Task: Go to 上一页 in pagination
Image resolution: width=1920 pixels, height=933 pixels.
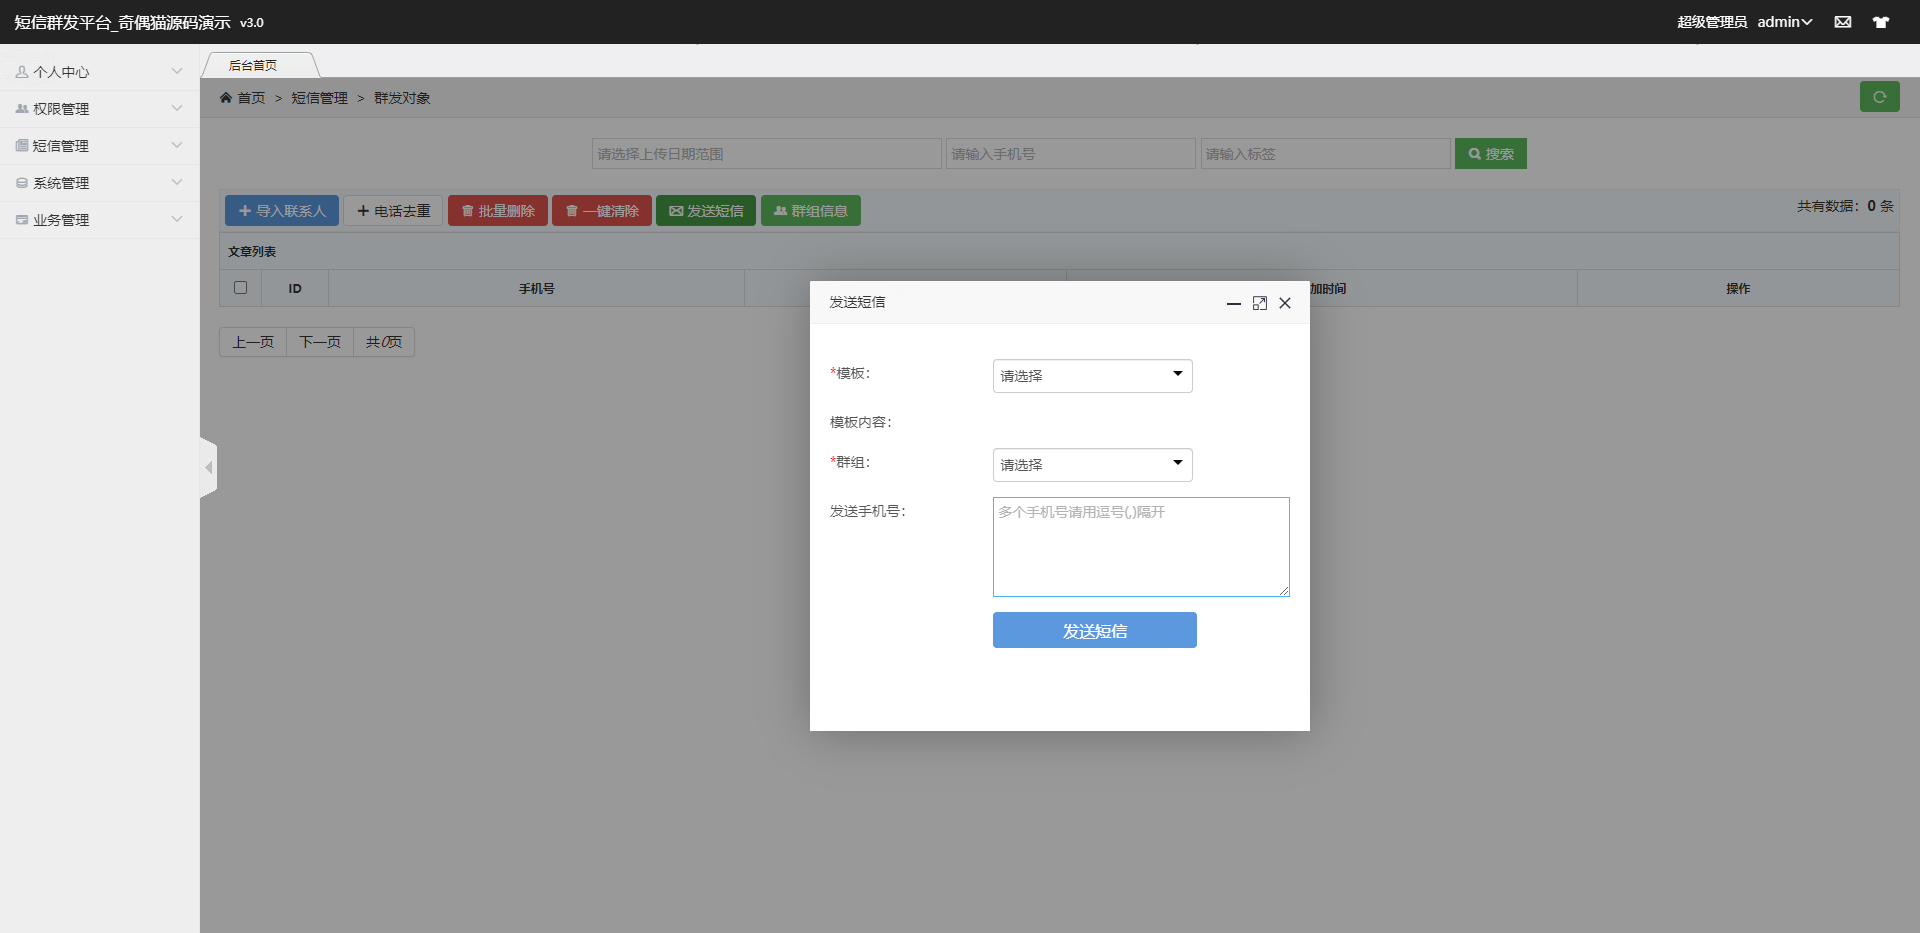Action: (253, 342)
